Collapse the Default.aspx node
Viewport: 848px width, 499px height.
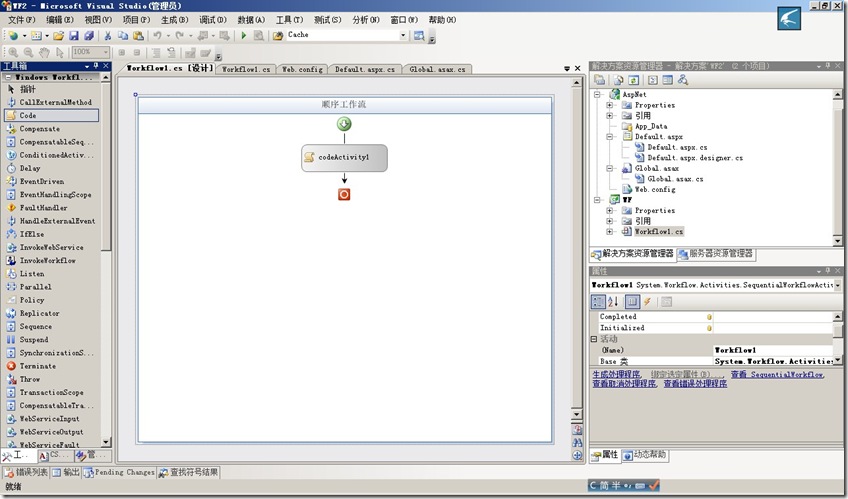pos(610,137)
